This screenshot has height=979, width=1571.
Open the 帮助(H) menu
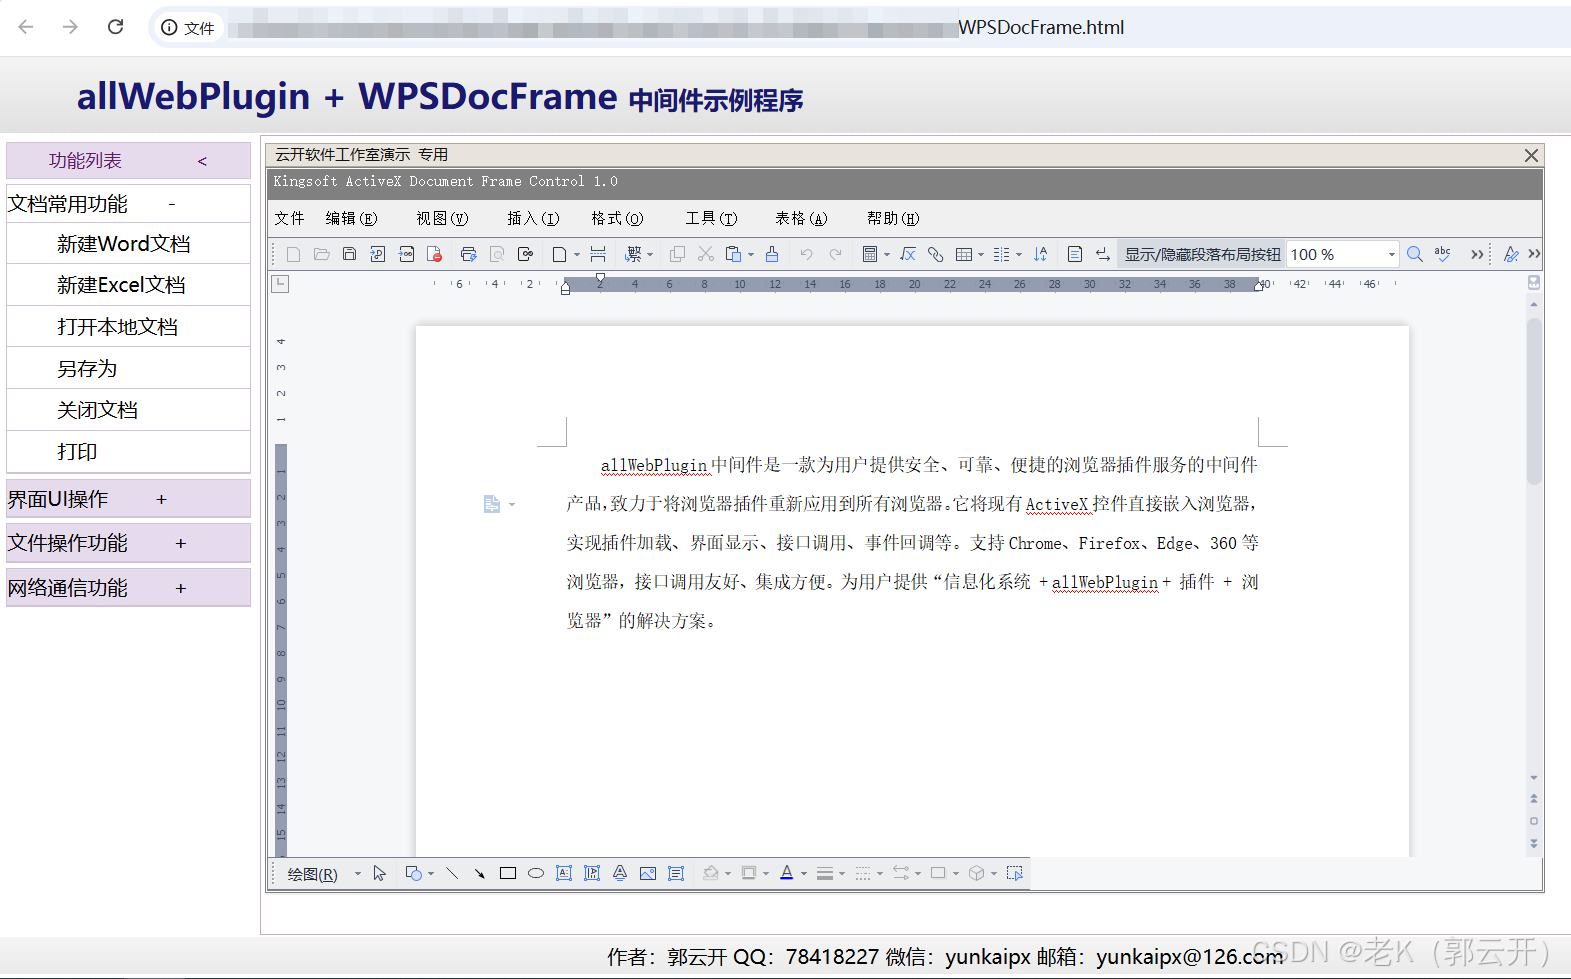[x=893, y=218]
